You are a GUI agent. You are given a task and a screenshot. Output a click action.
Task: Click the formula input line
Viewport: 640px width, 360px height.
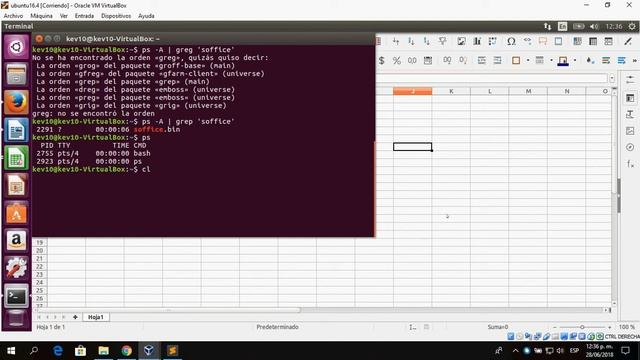coord(492,78)
